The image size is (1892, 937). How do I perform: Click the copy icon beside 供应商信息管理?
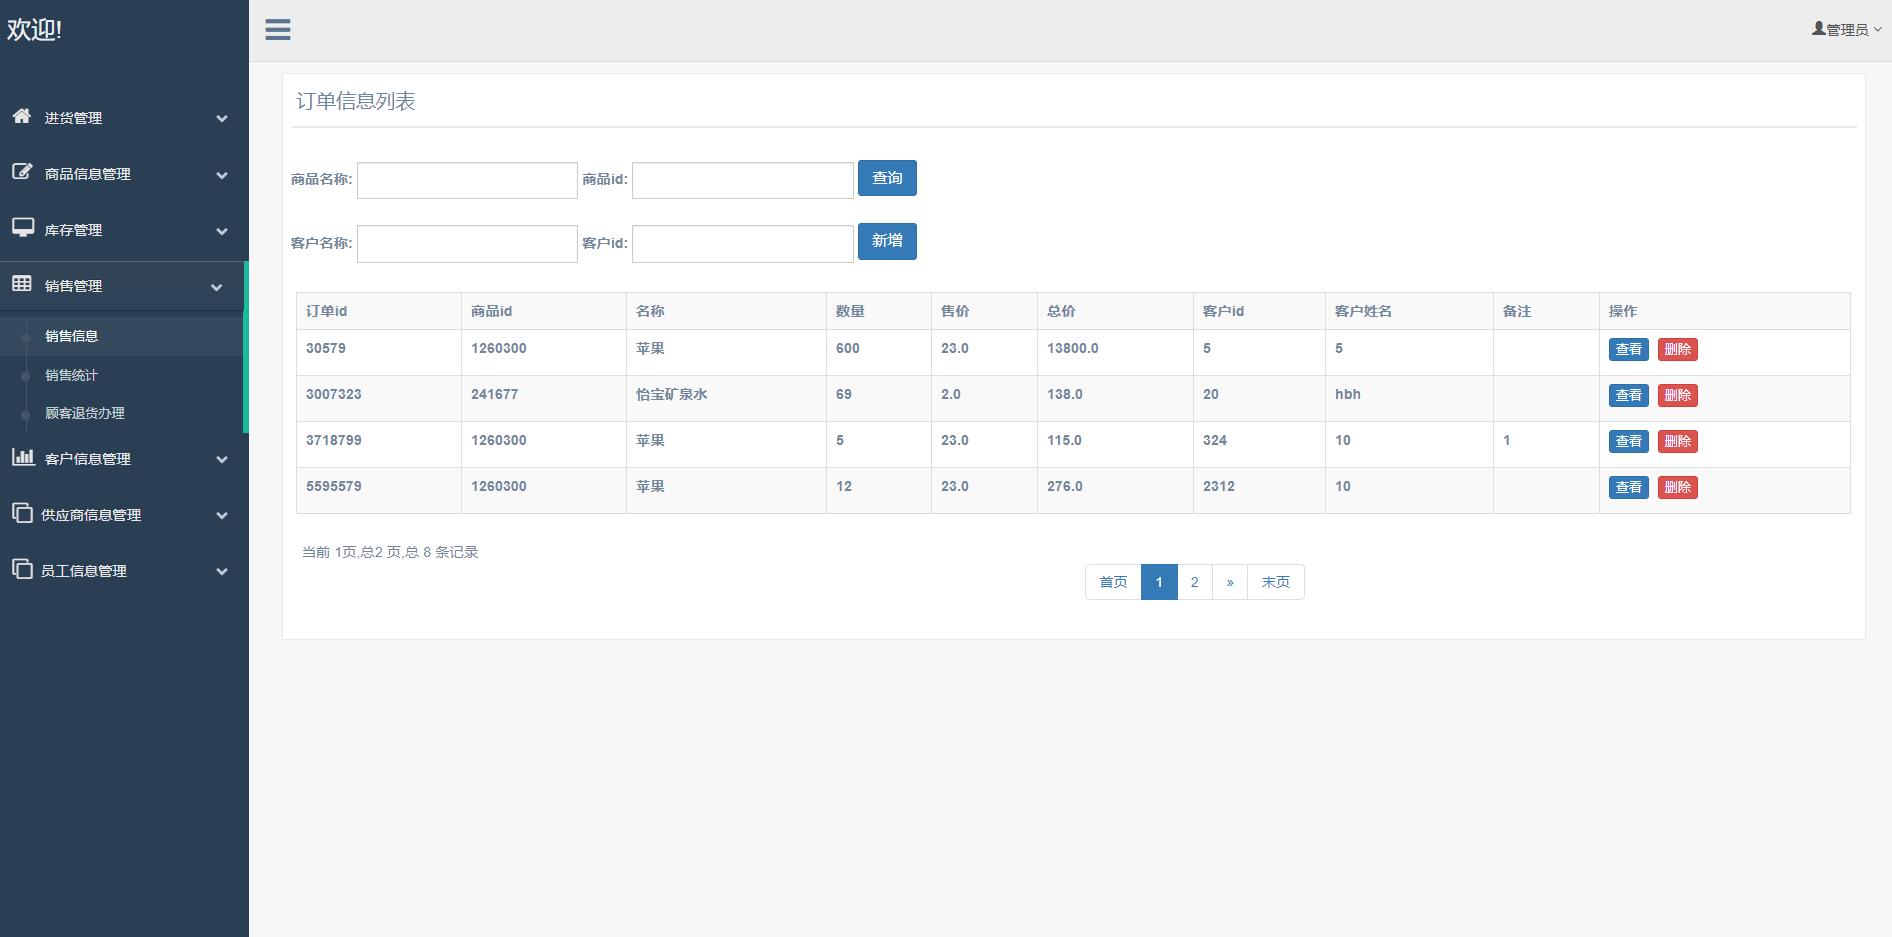coord(22,513)
